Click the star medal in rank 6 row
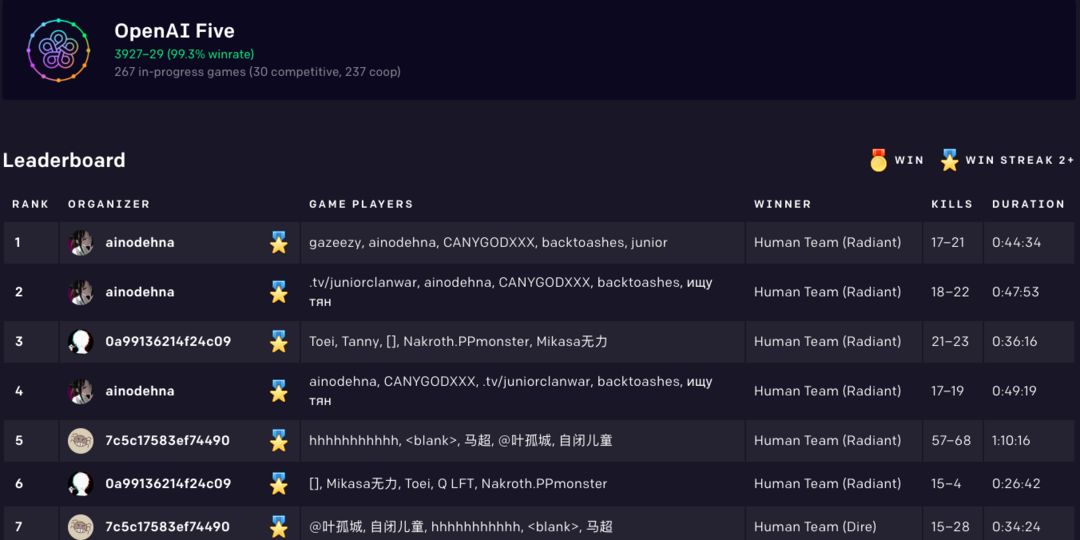Image resolution: width=1080 pixels, height=540 pixels. (278, 484)
